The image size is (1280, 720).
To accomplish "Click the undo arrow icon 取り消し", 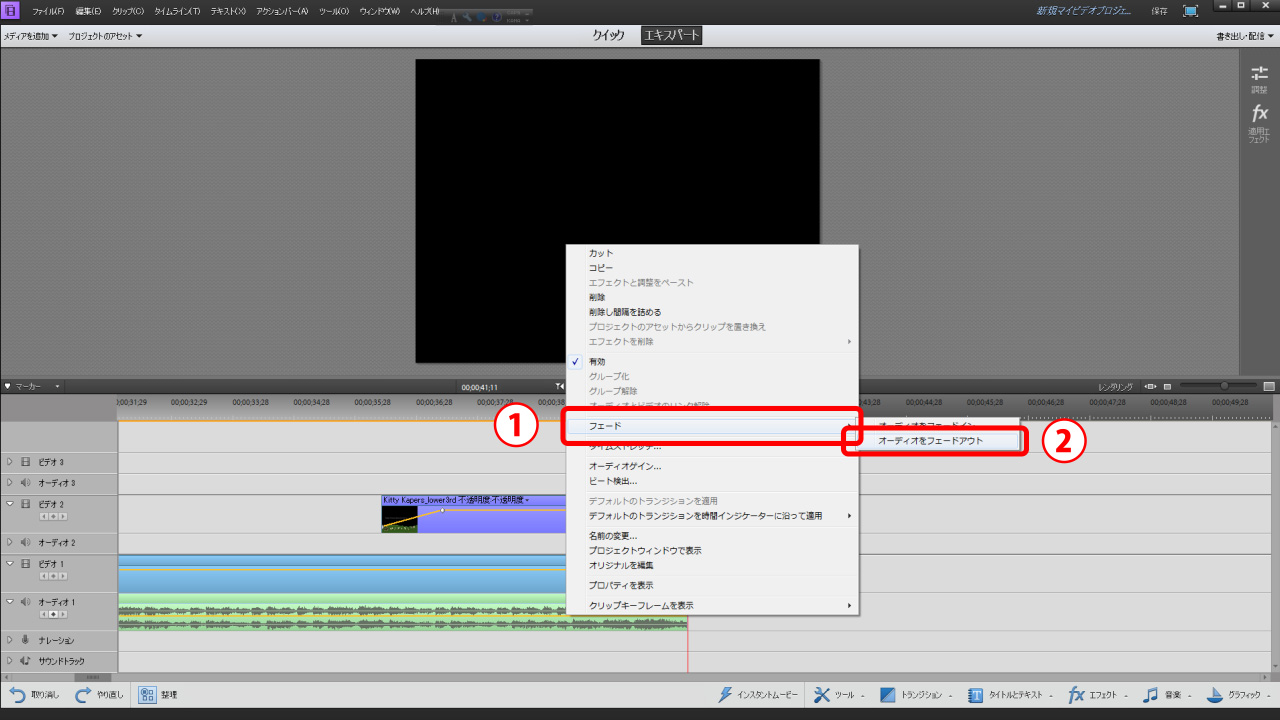I will tap(19, 694).
